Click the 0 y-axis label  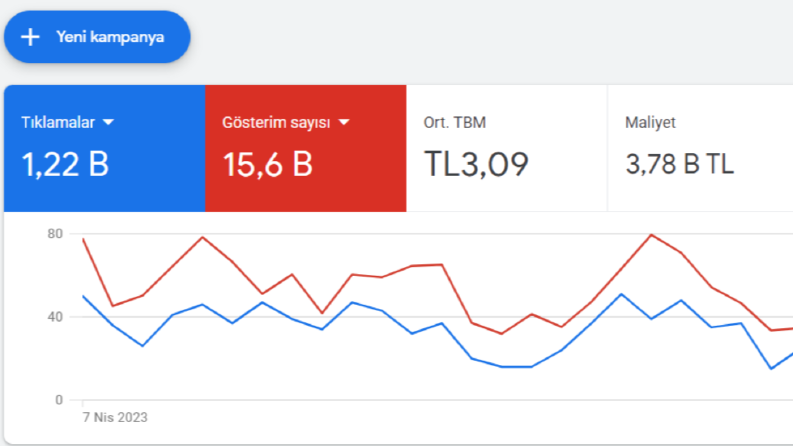(x=59, y=400)
